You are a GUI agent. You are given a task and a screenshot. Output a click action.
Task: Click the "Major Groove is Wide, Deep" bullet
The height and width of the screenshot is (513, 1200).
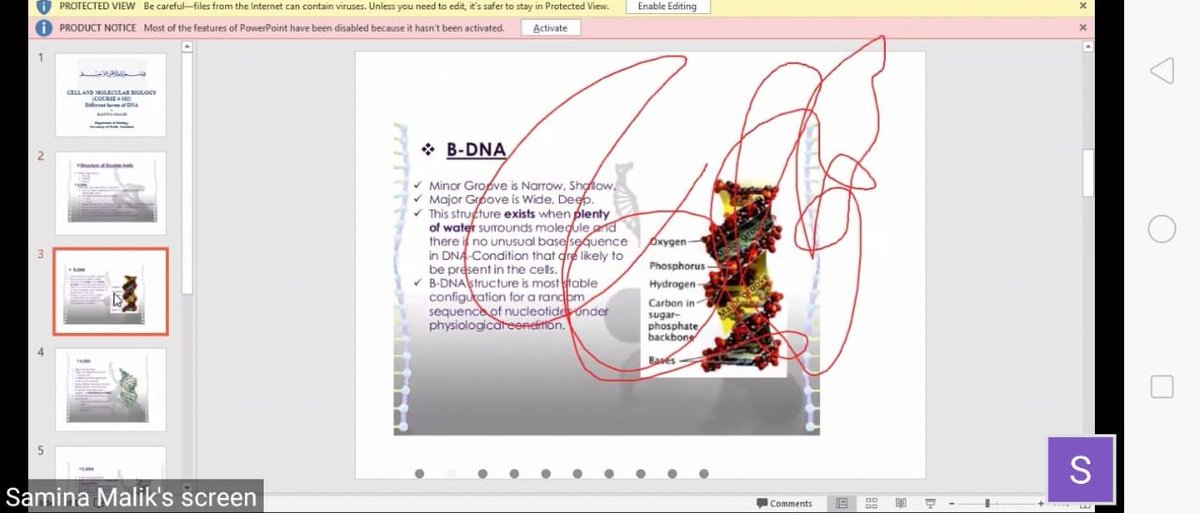[x=511, y=200]
